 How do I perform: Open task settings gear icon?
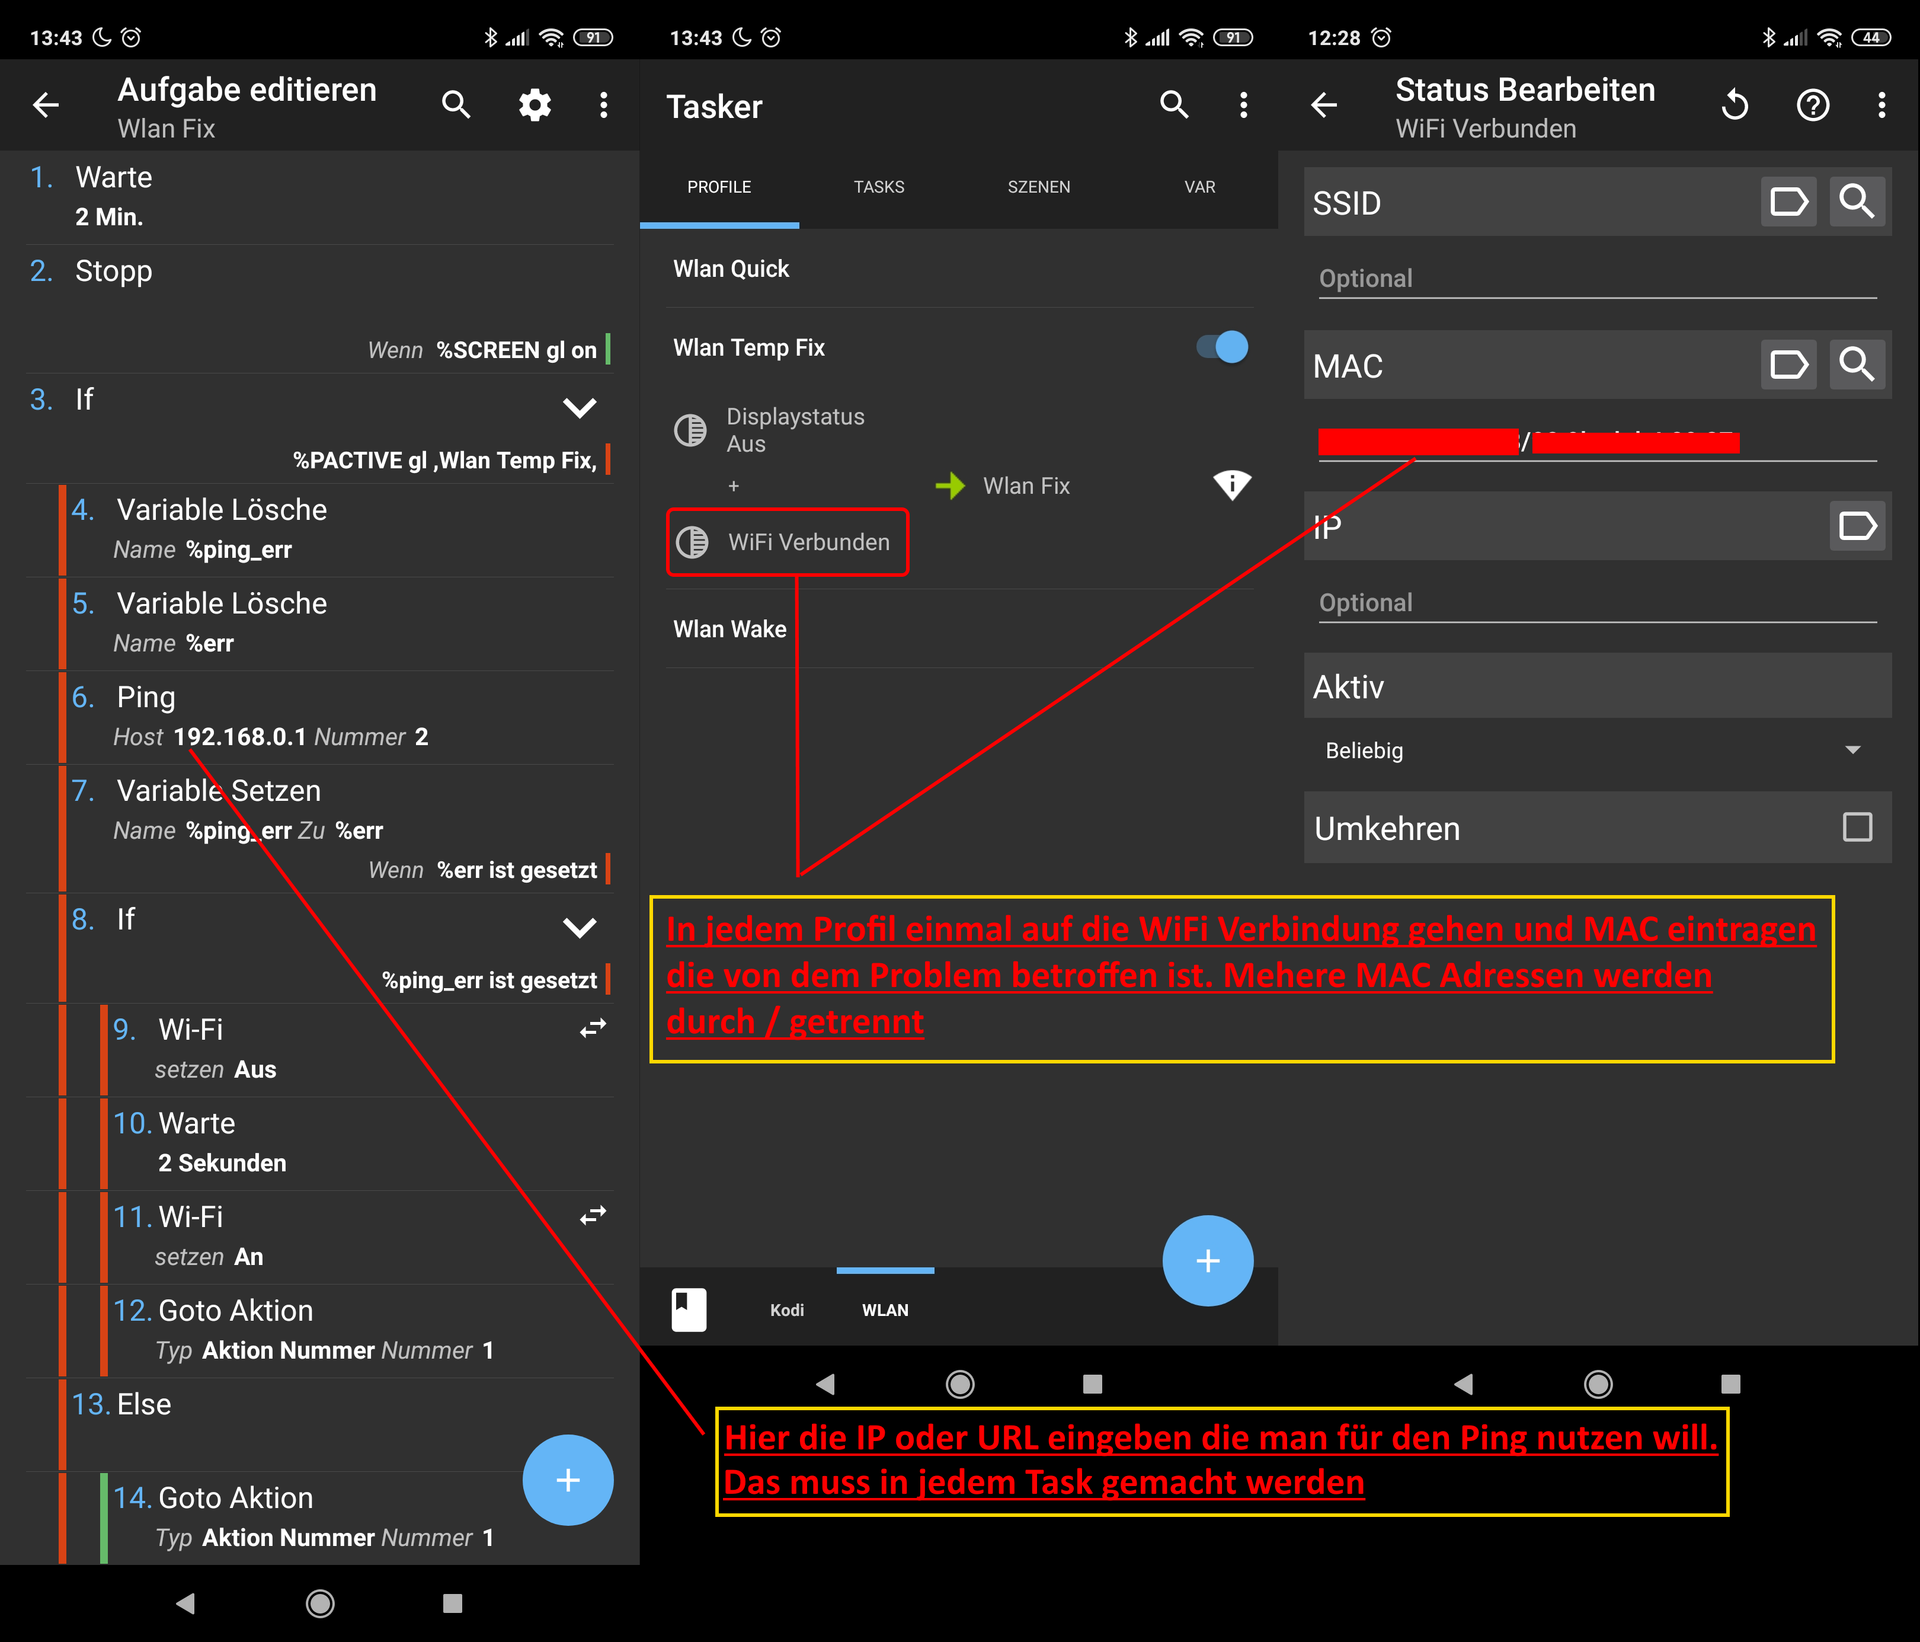(535, 105)
